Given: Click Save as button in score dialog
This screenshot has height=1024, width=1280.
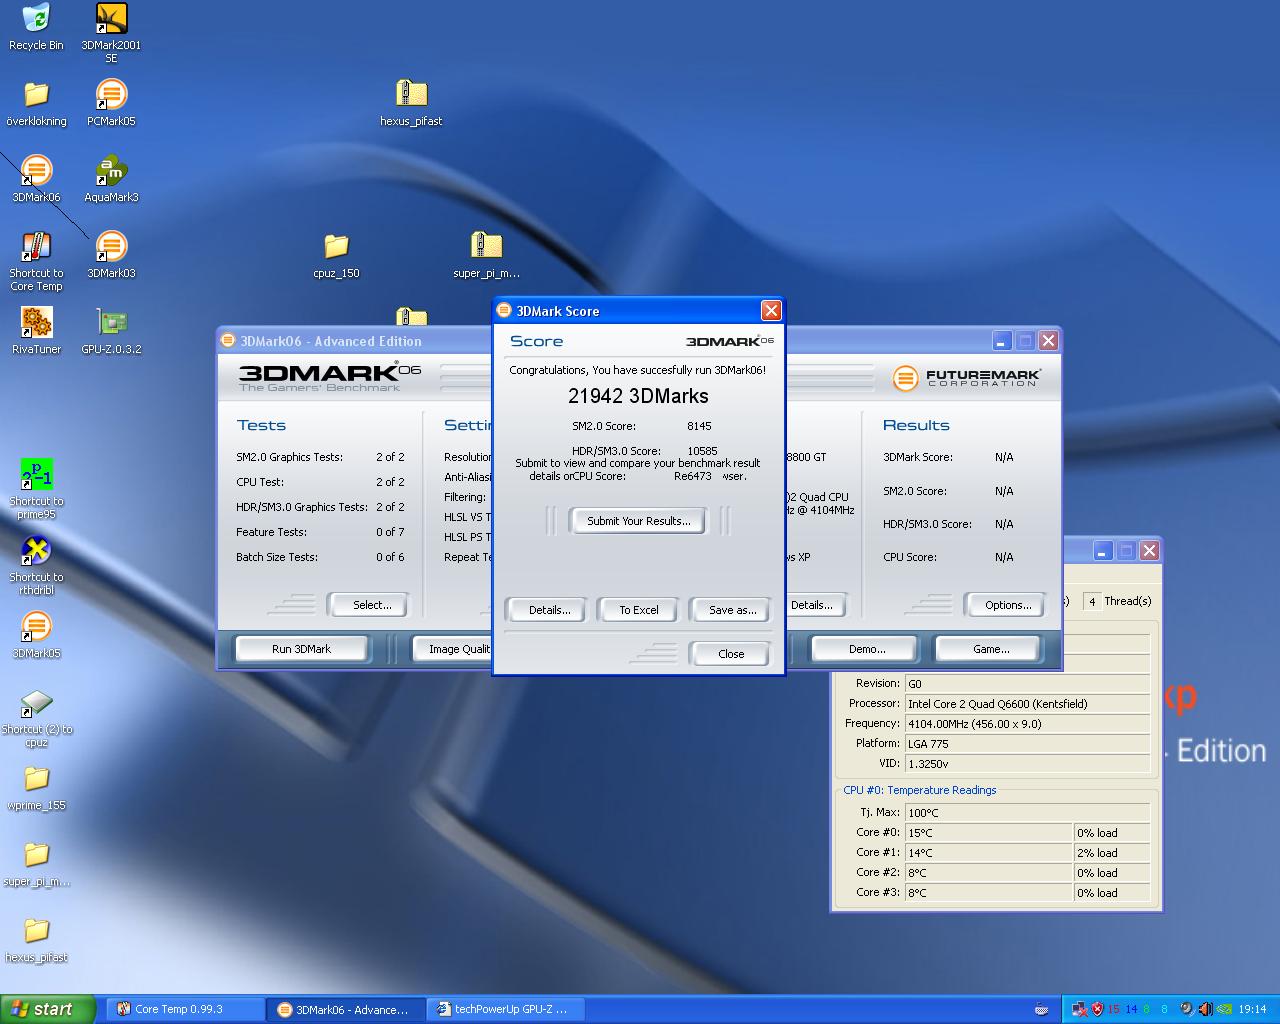Looking at the screenshot, I should [732, 610].
